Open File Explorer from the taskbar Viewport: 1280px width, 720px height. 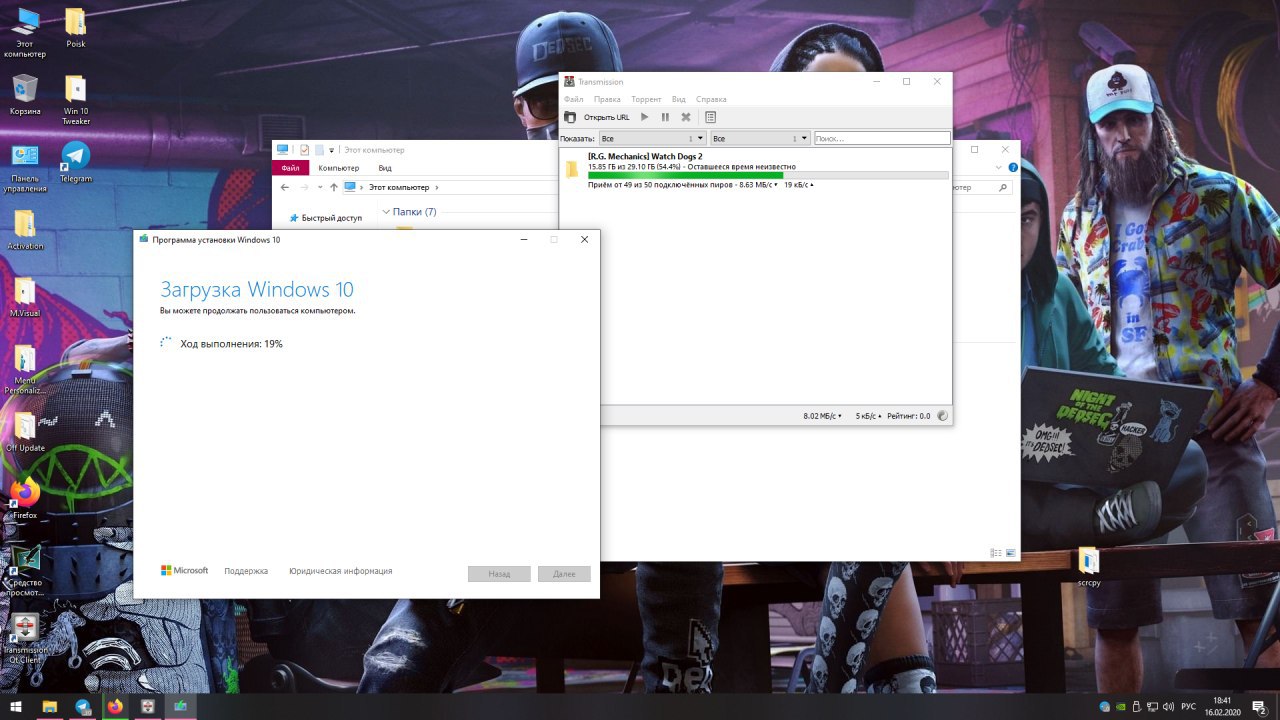[49, 706]
